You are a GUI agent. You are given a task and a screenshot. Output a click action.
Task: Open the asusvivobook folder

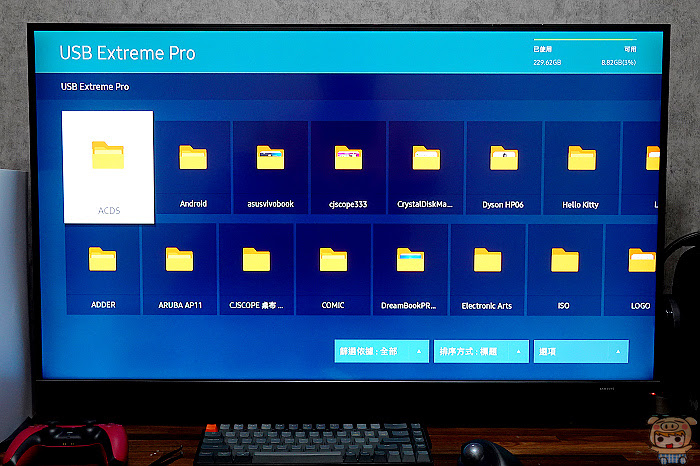[x=271, y=167]
